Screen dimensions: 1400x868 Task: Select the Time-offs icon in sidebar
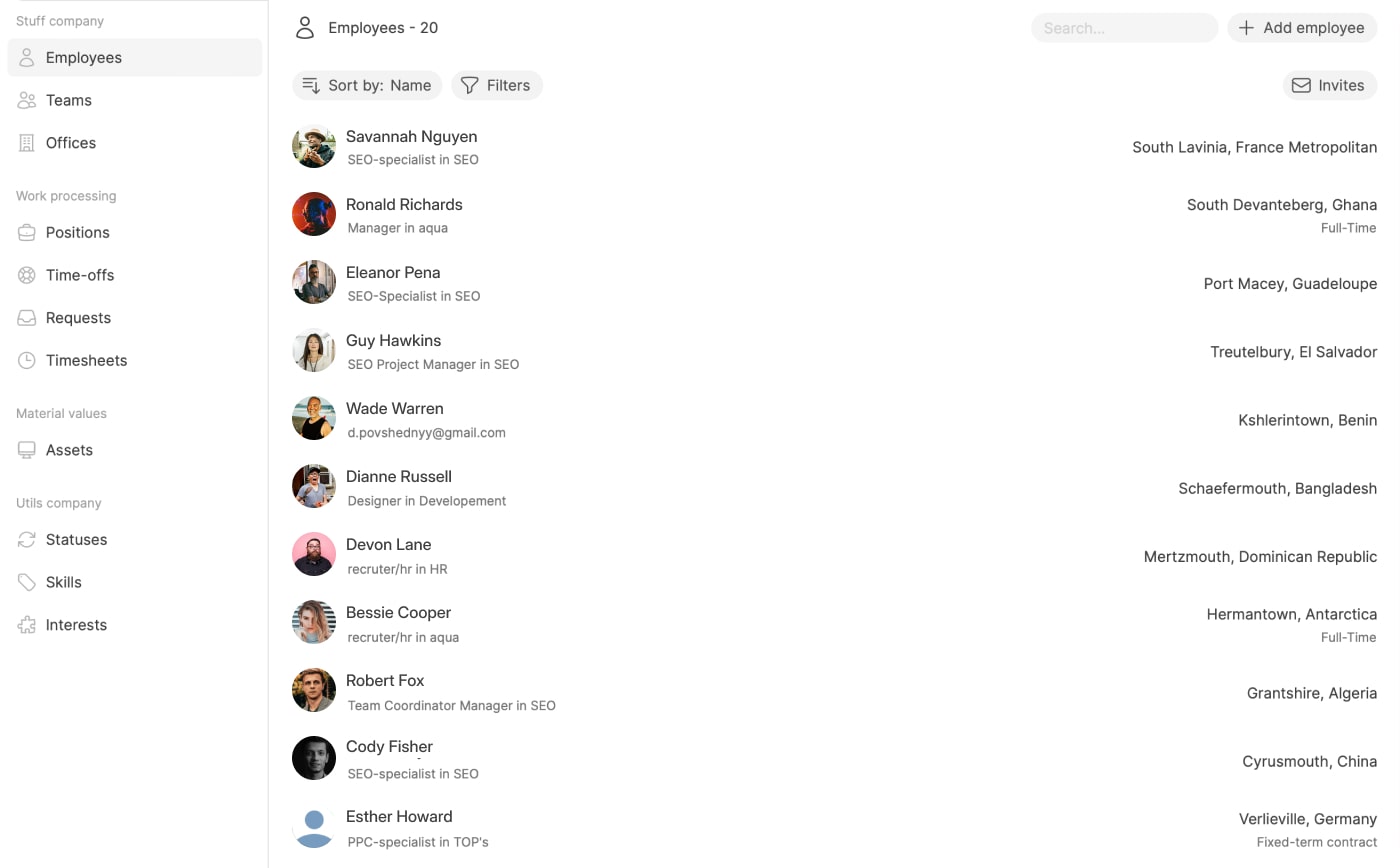coord(27,275)
